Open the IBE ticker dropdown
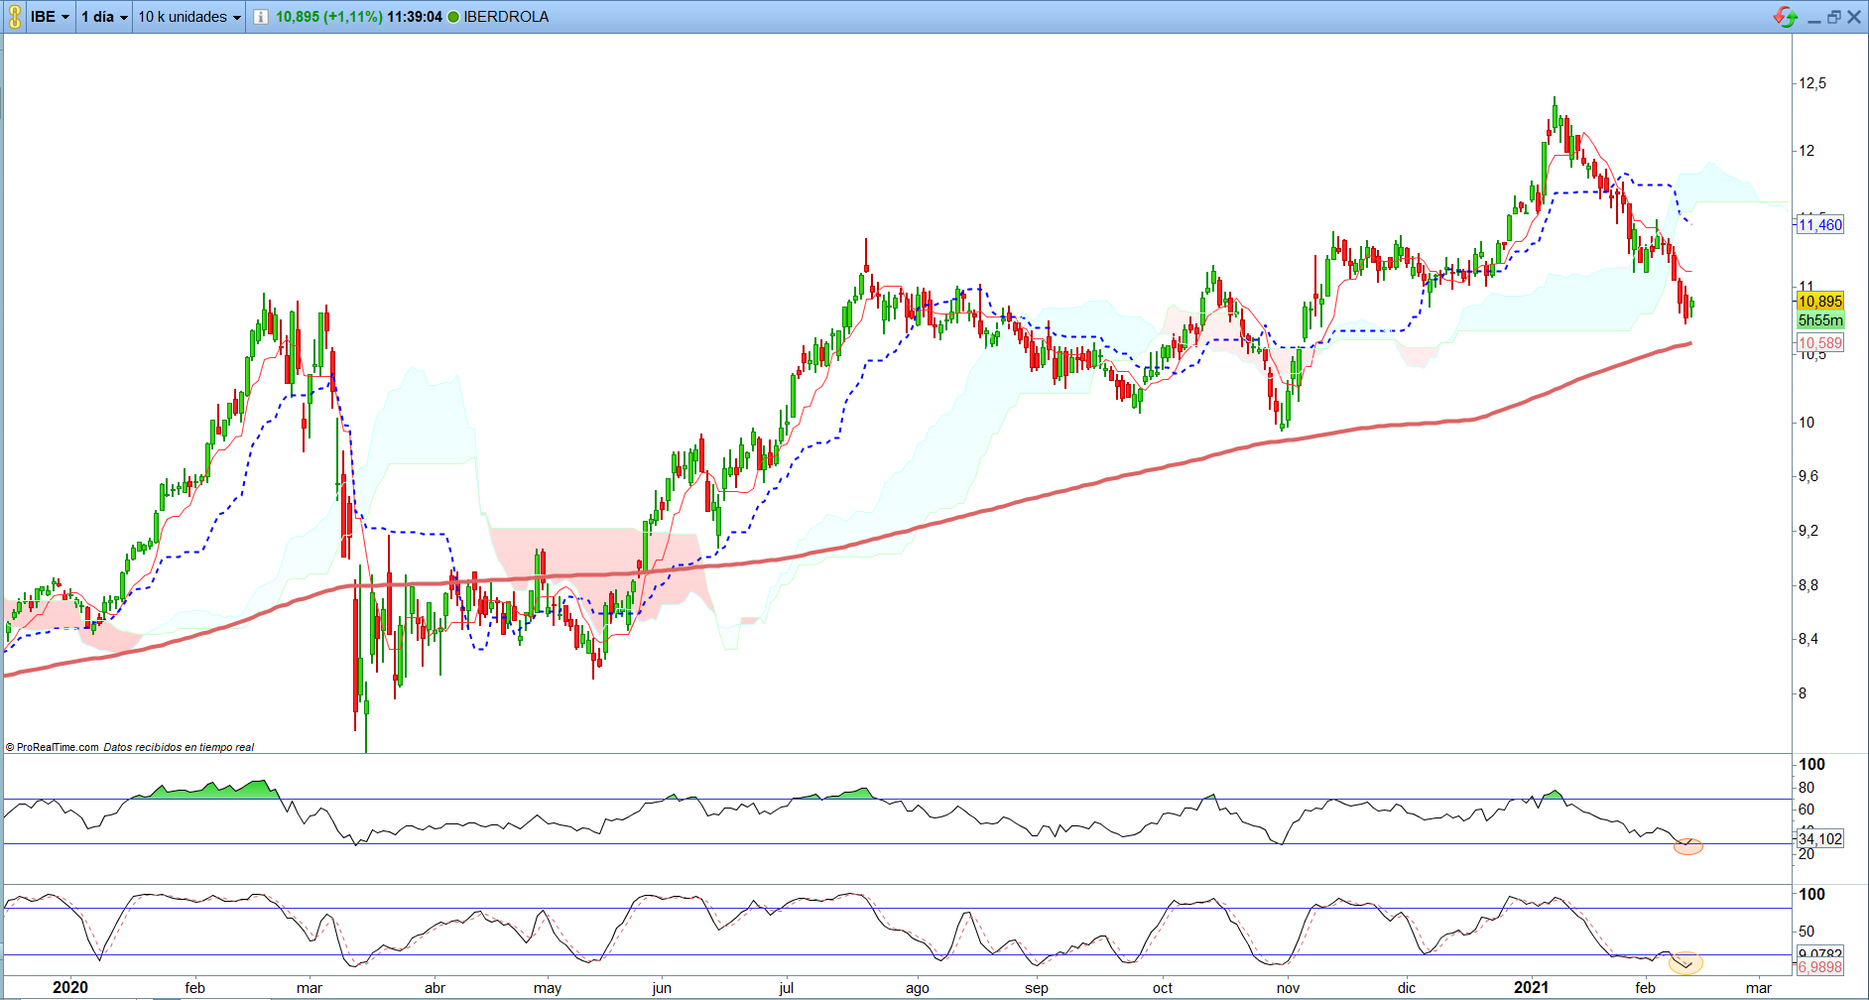Screen dimensions: 1869x1000 pyautogui.click(x=50, y=17)
